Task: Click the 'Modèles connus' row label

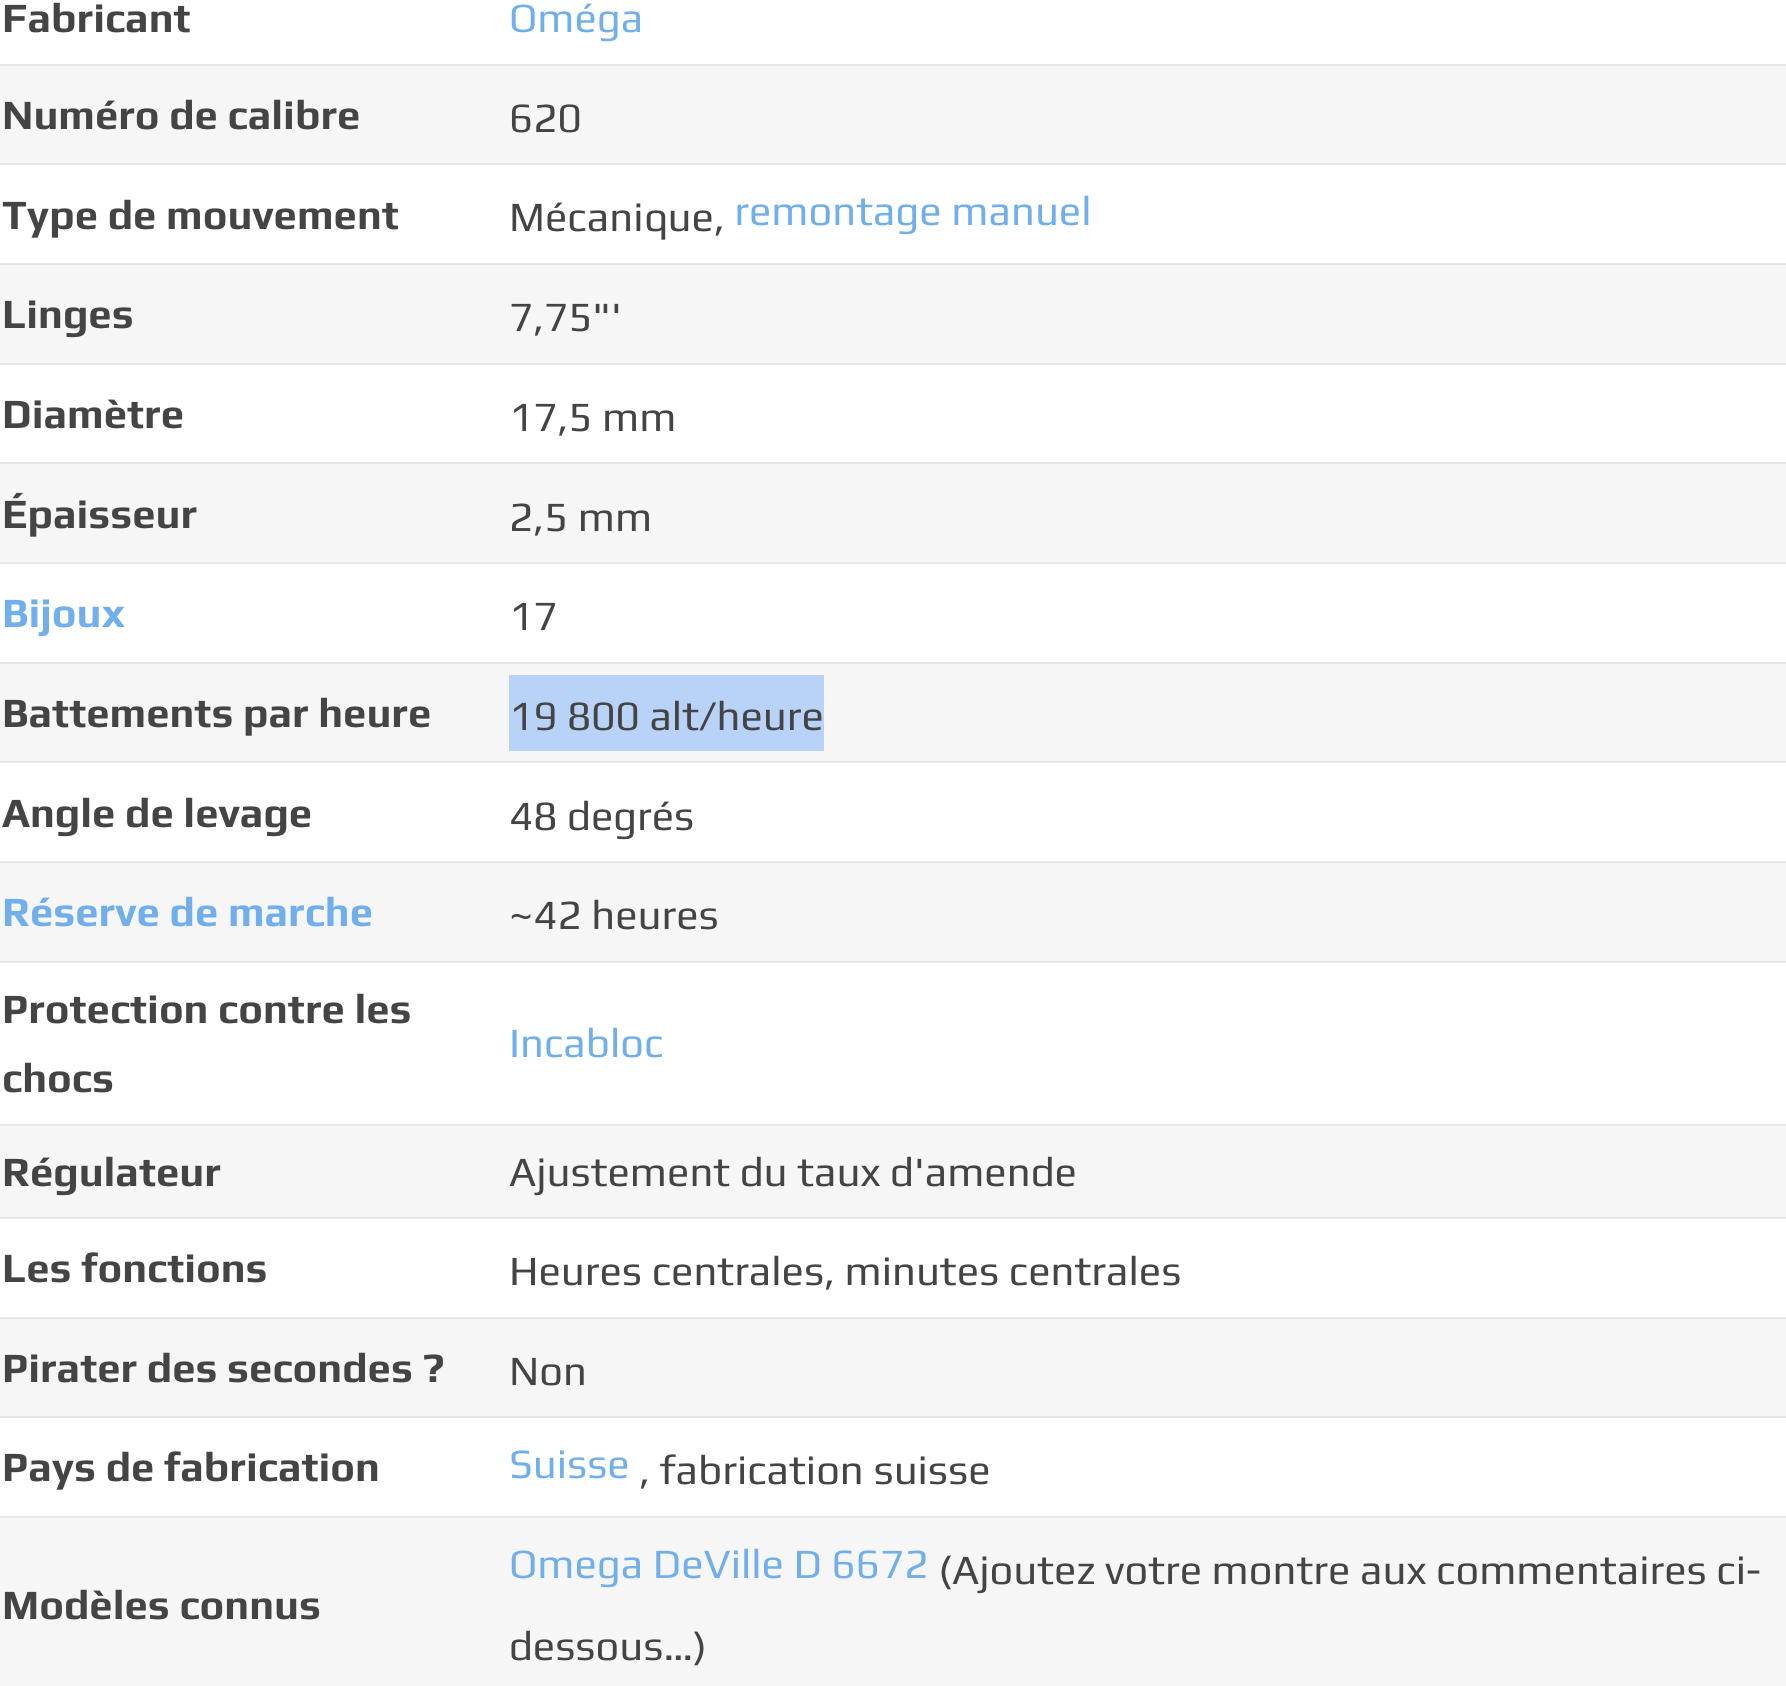Action: point(161,1606)
